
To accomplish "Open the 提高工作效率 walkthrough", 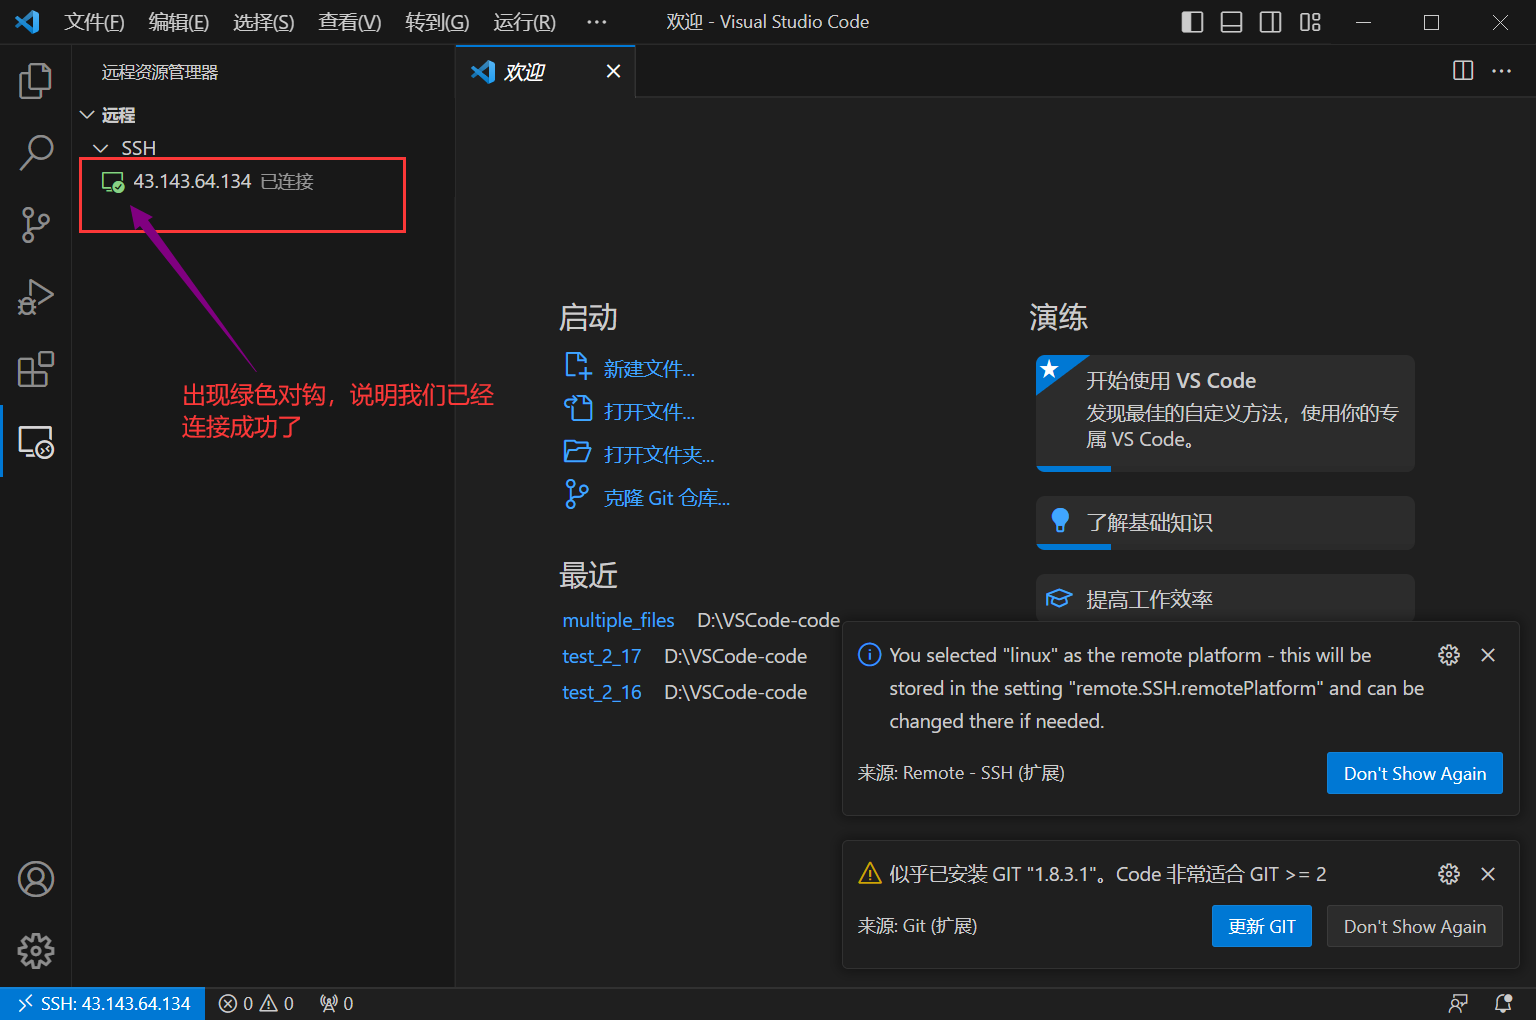I will pyautogui.click(x=1225, y=599).
